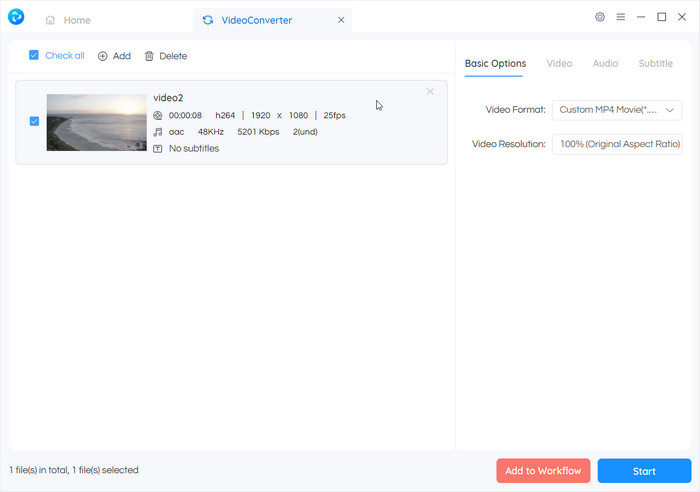The width and height of the screenshot is (700, 492).
Task: Click the No subtitles text
Action: coord(194,149)
